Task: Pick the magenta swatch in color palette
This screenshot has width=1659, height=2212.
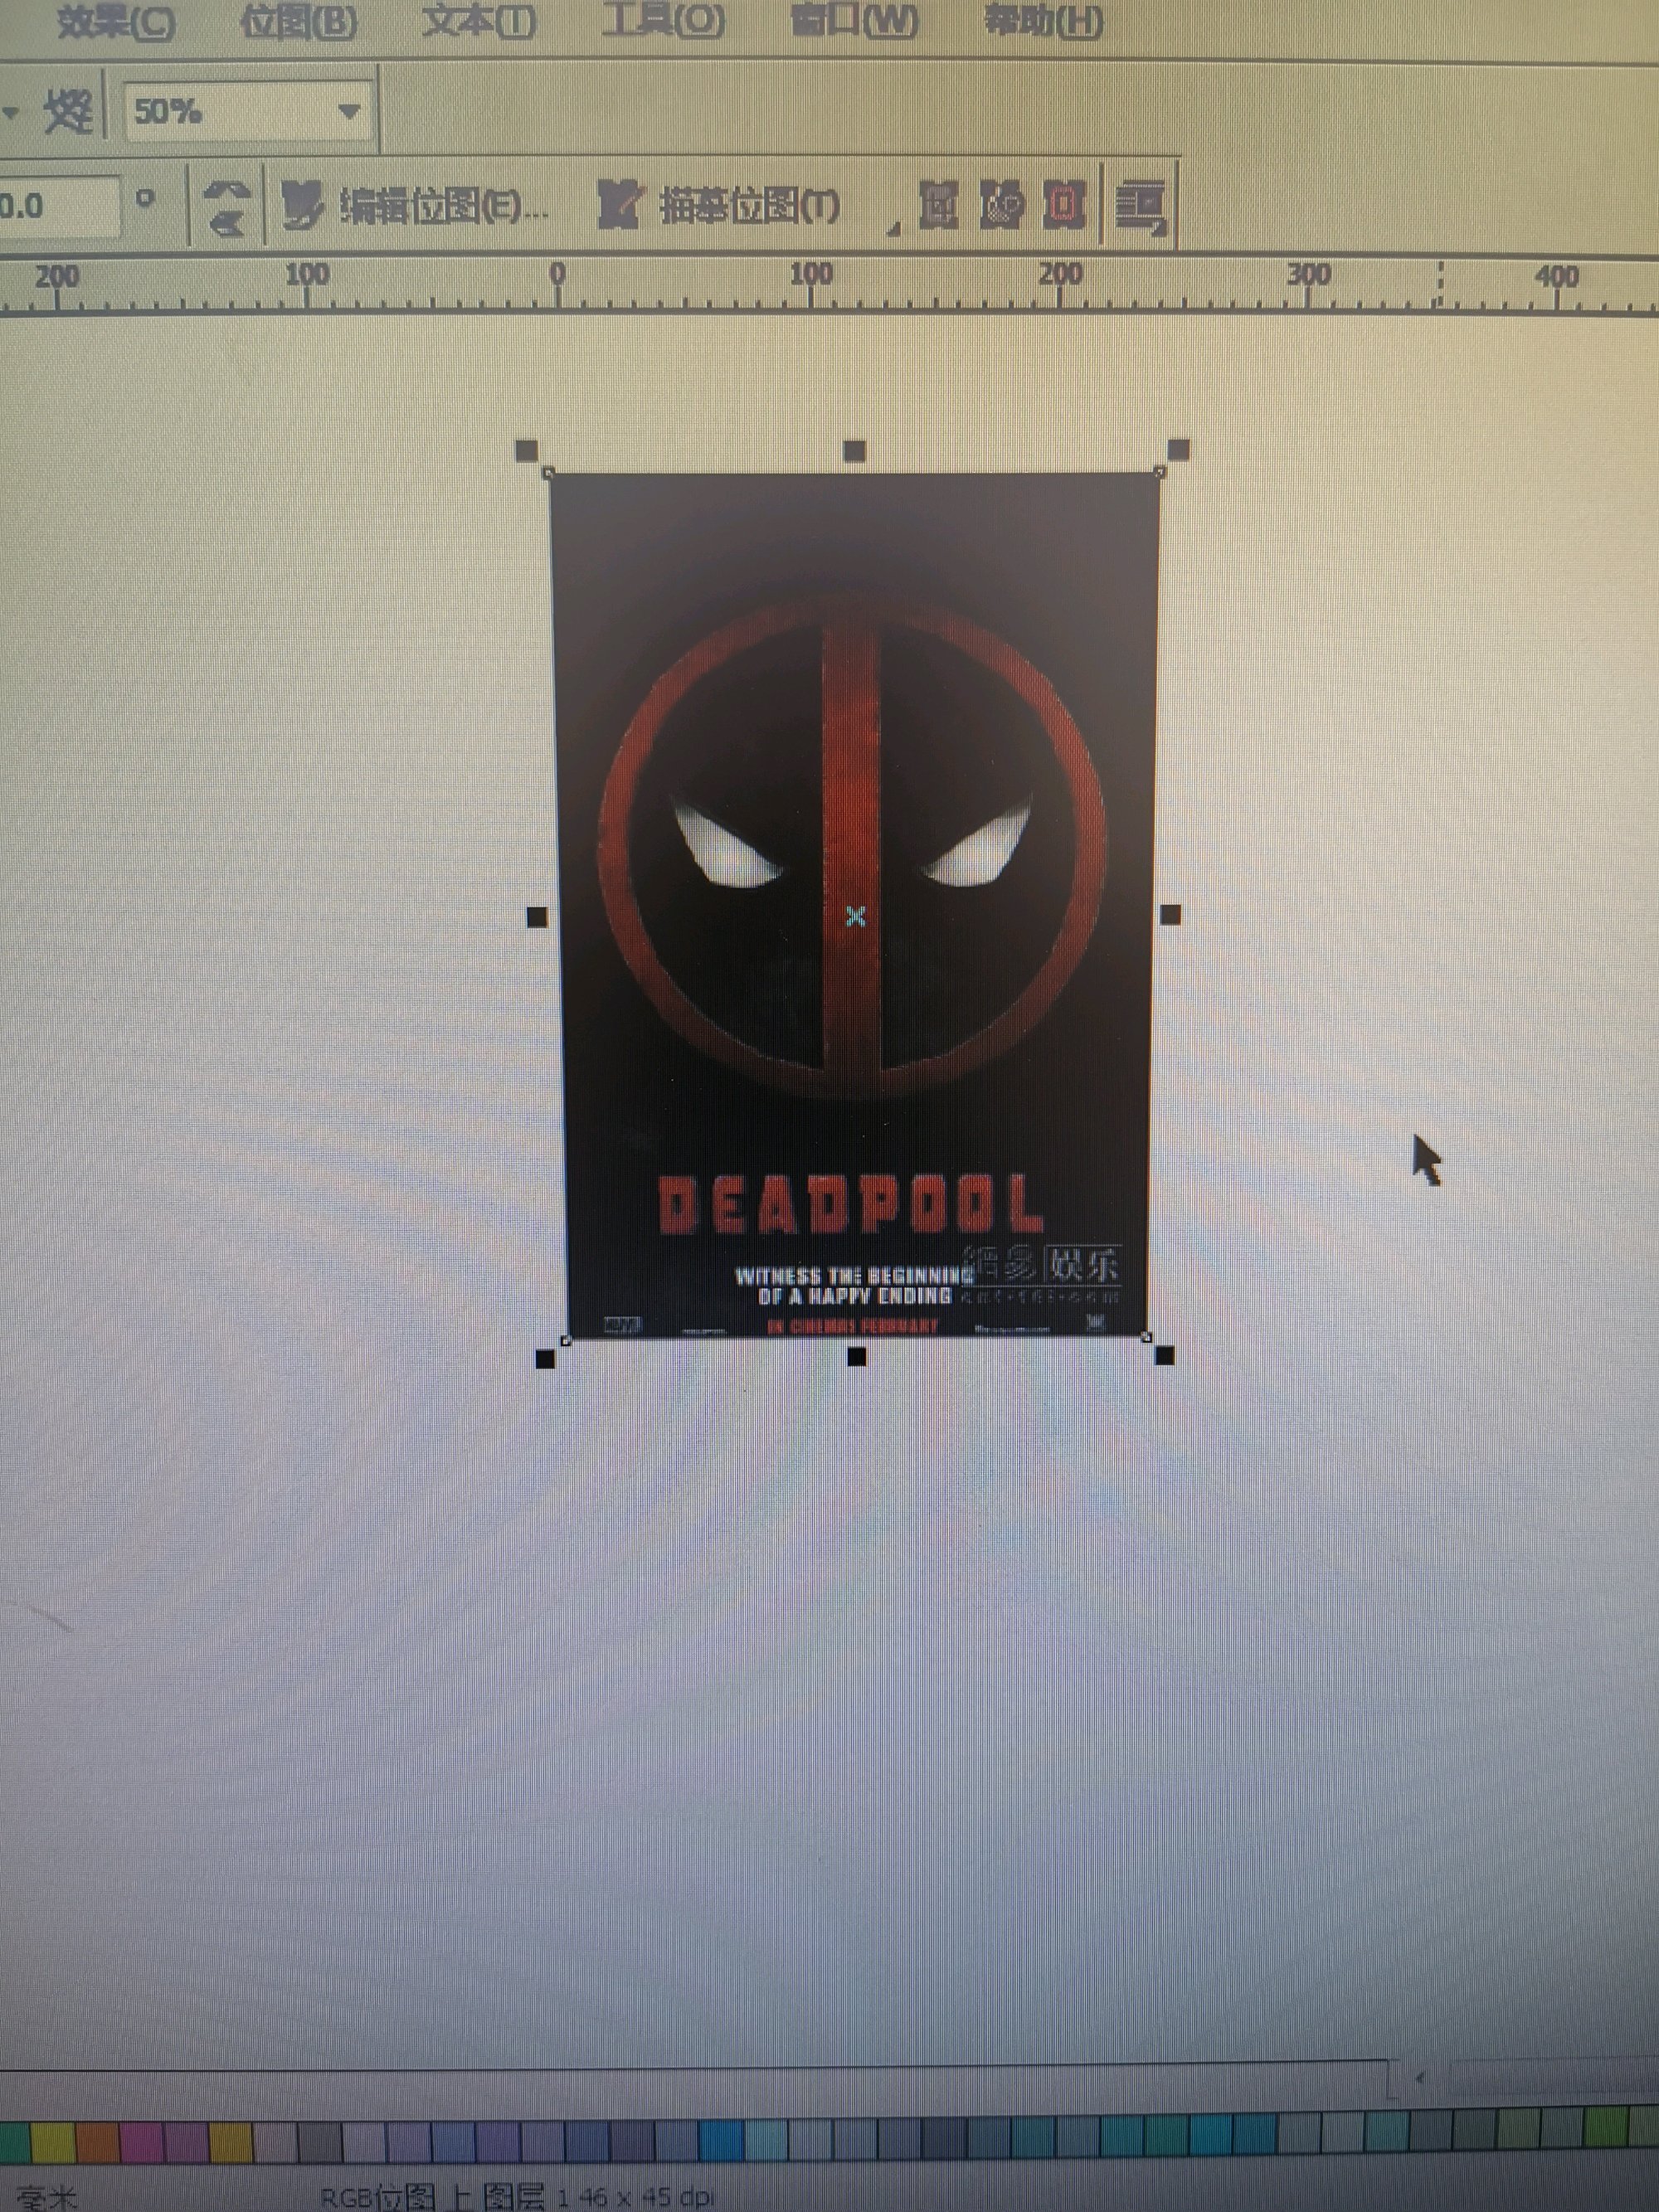Action: pos(142,2143)
